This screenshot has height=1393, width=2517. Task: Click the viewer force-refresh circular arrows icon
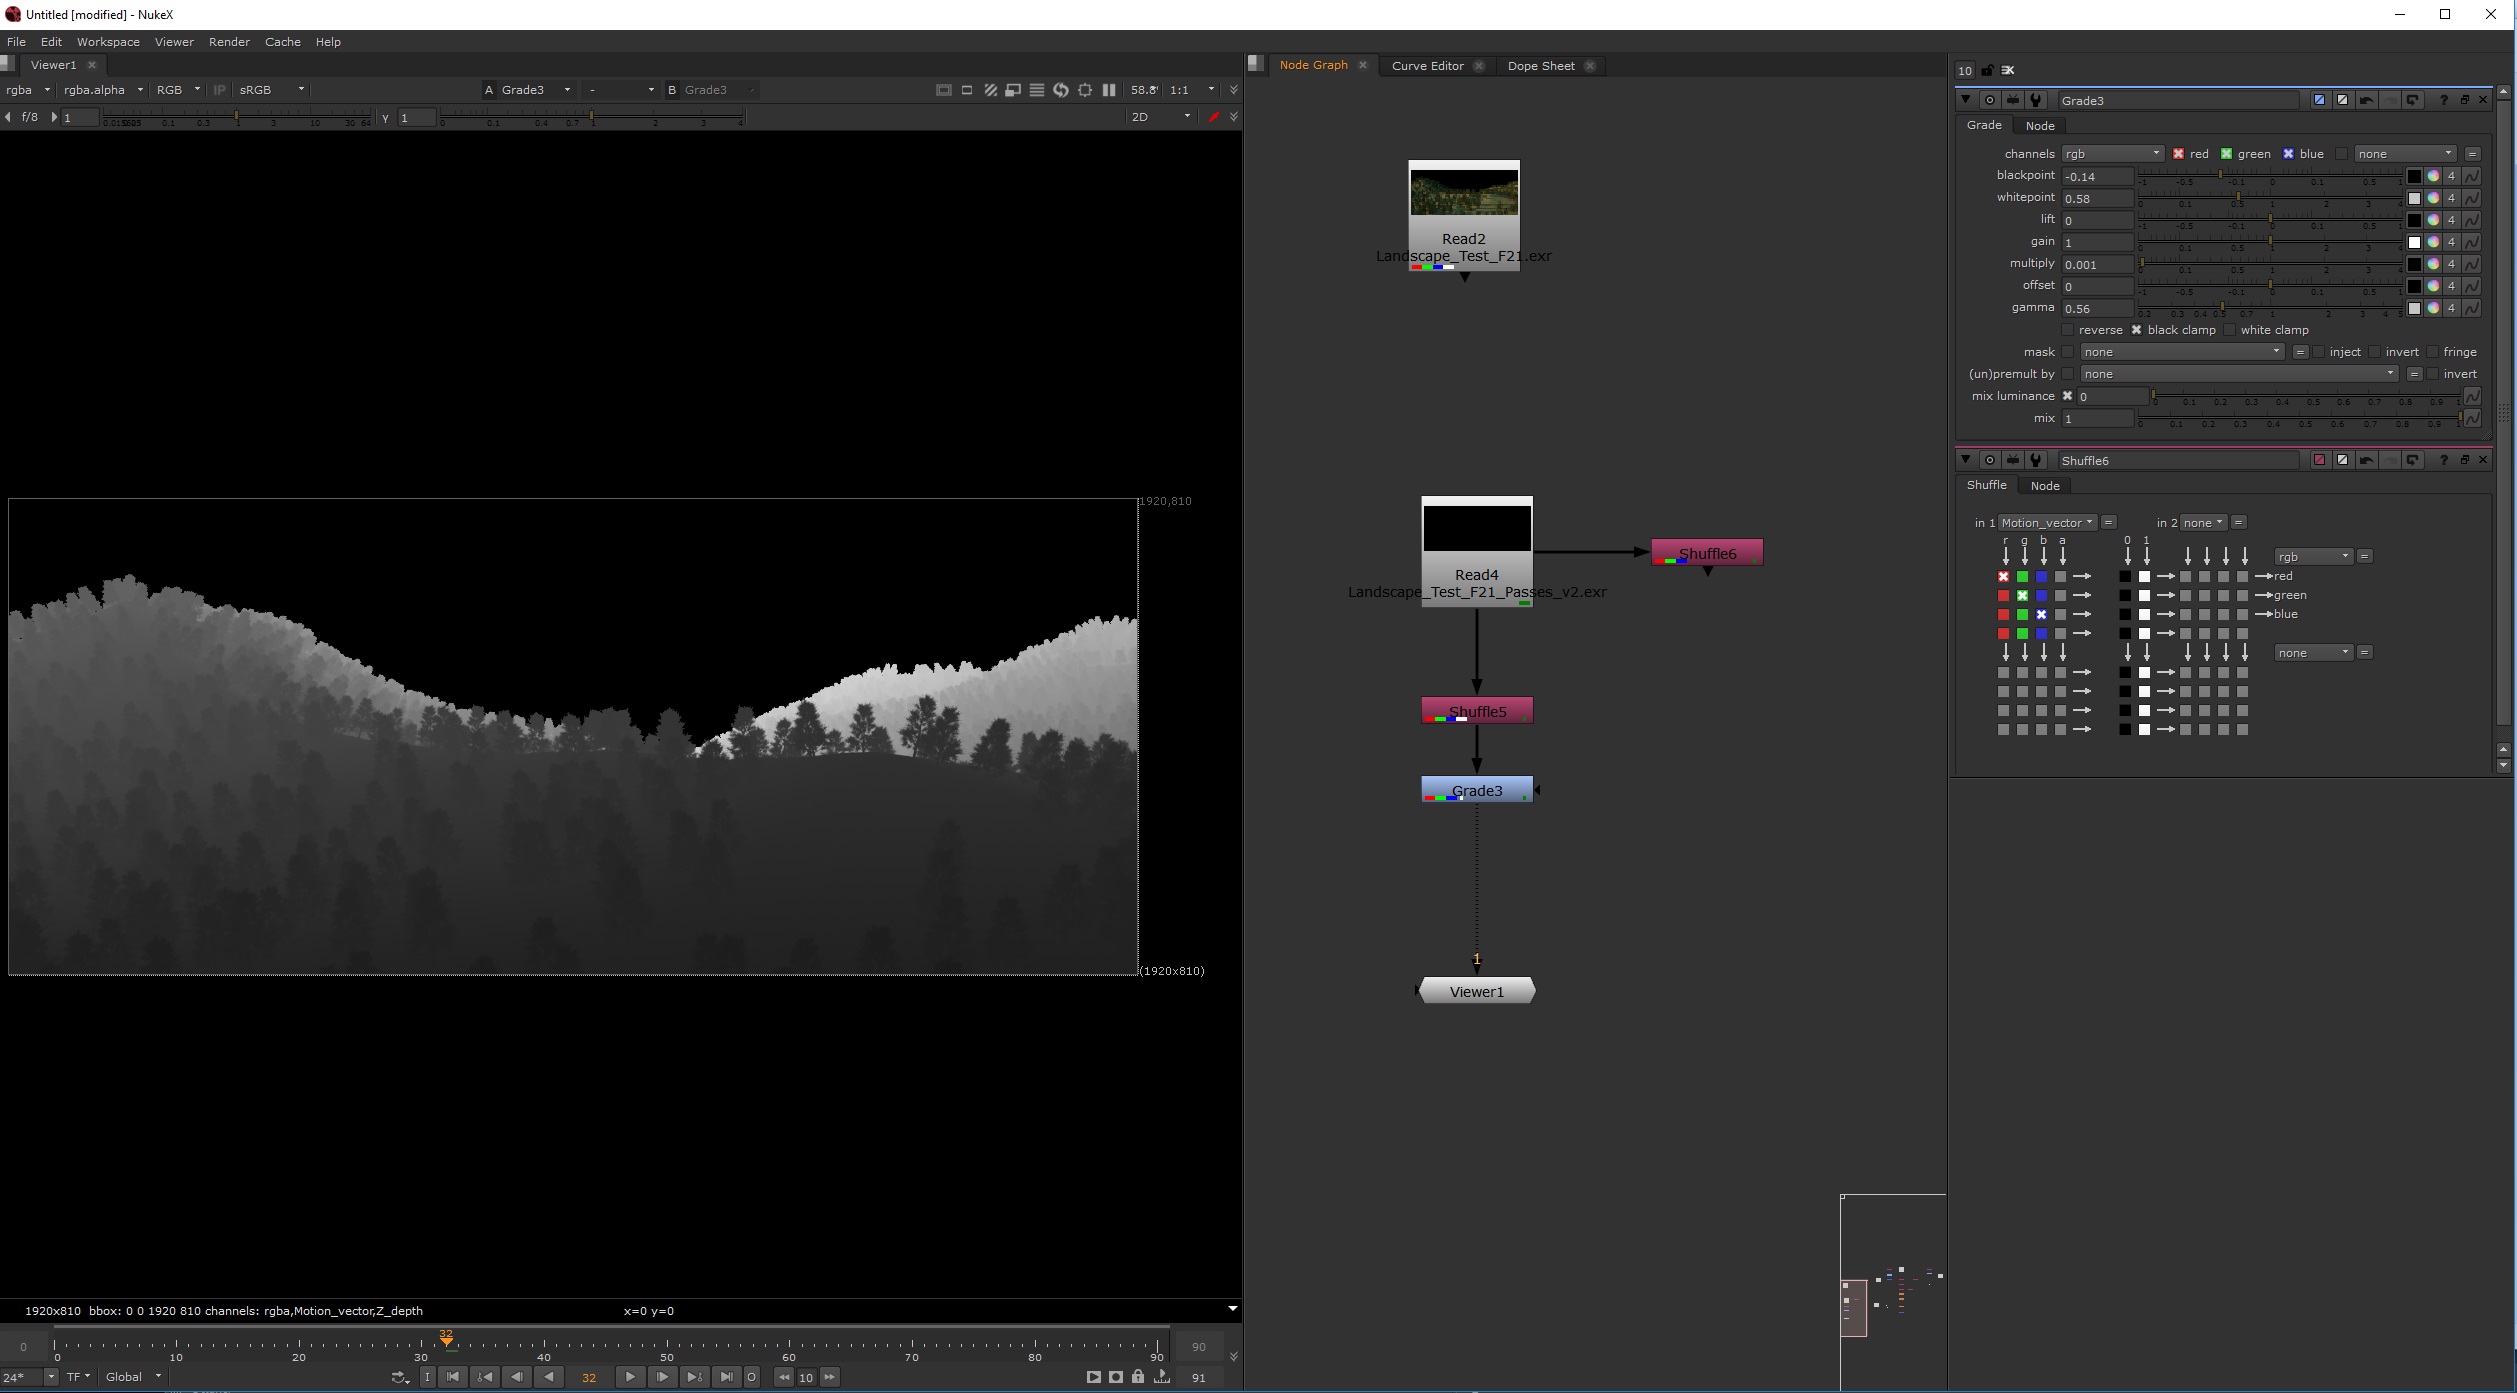click(1061, 90)
